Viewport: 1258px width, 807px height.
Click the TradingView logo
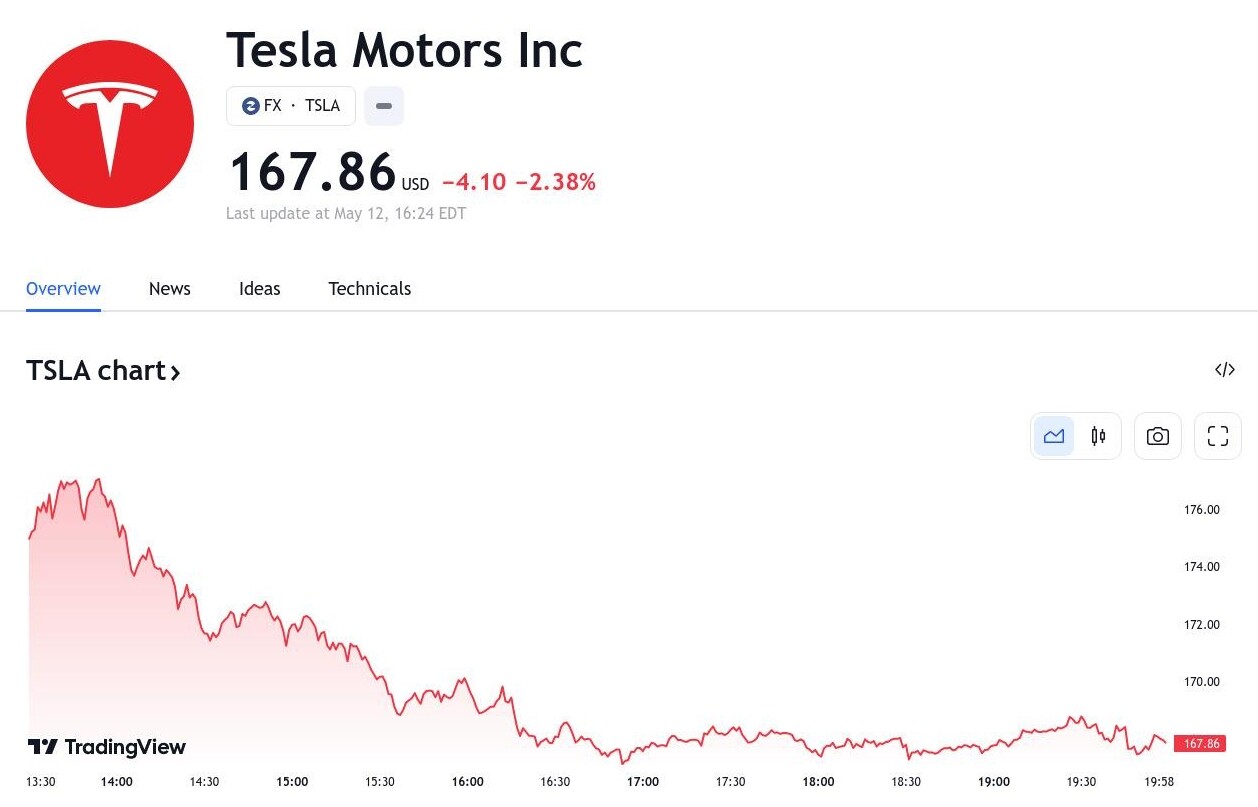106,747
